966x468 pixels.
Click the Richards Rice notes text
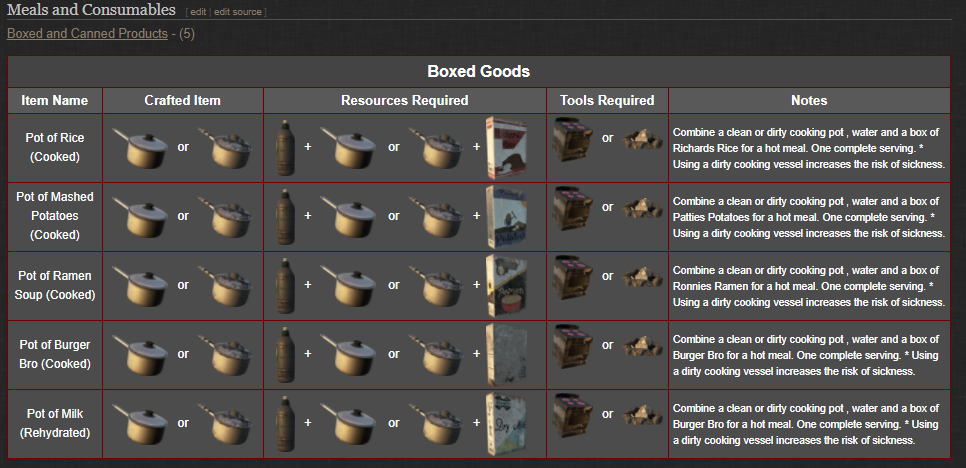click(809, 148)
